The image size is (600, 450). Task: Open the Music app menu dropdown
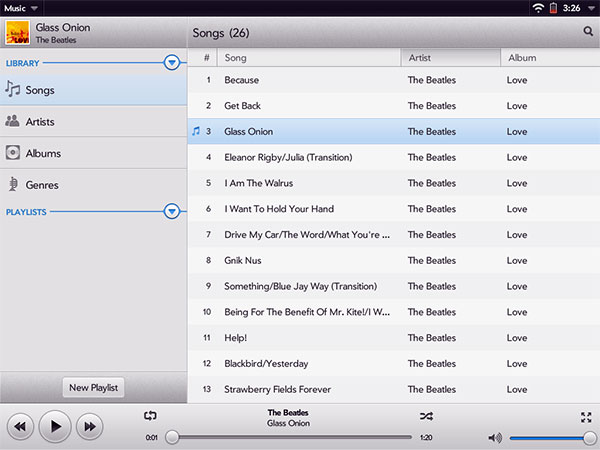coord(21,8)
